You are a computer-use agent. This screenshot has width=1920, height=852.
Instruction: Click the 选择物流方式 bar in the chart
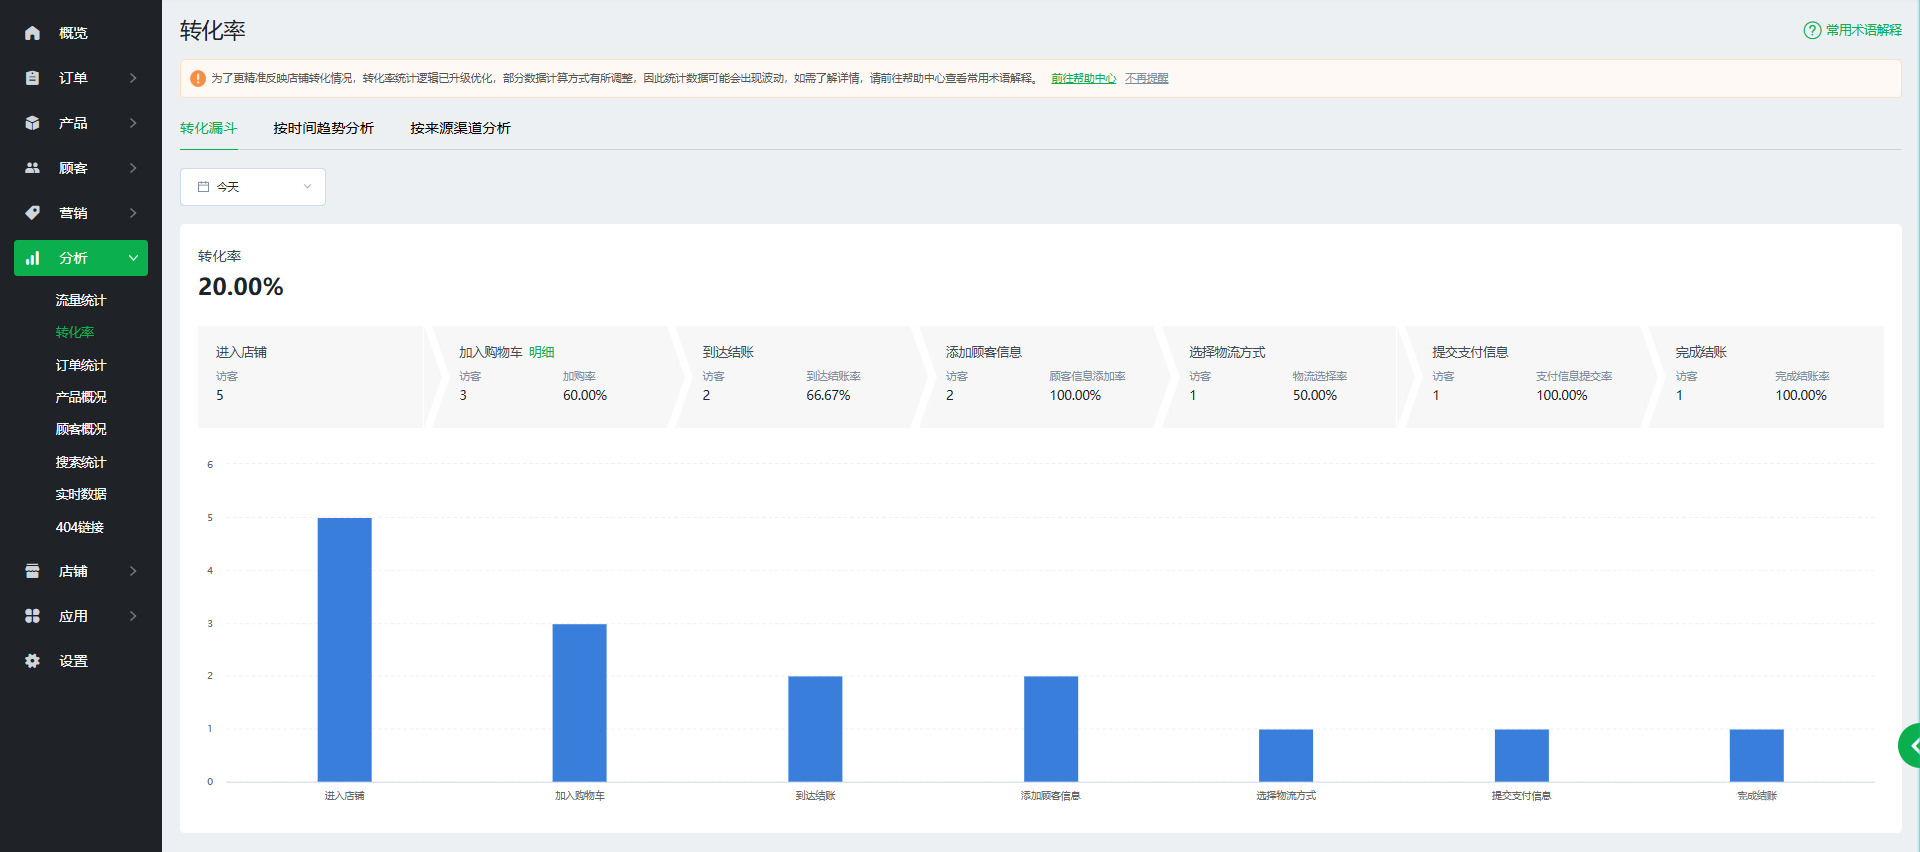[1286, 755]
